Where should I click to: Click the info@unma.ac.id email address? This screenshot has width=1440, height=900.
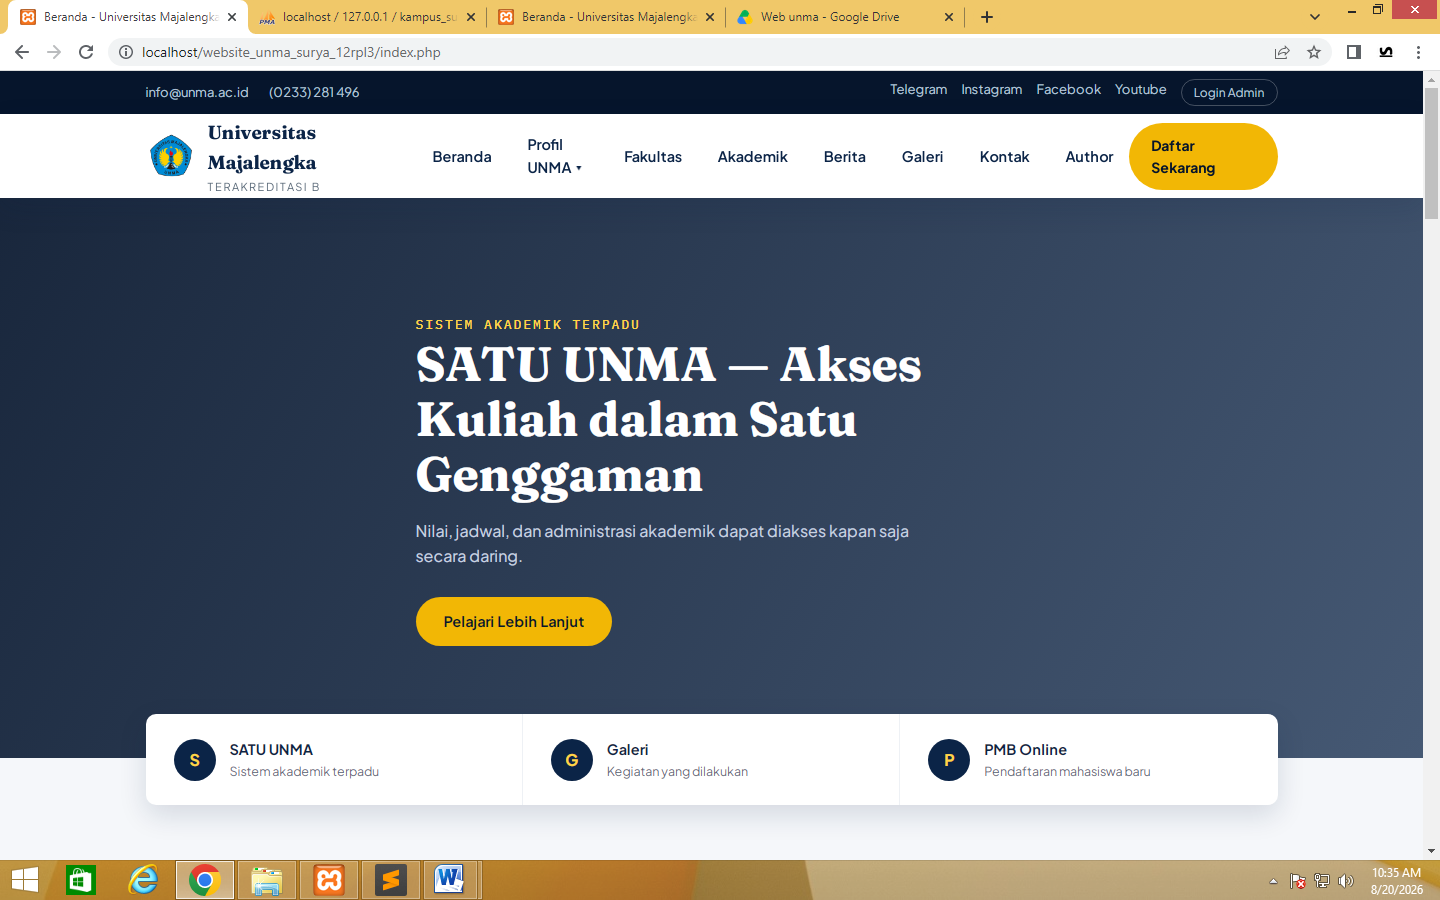tap(197, 92)
